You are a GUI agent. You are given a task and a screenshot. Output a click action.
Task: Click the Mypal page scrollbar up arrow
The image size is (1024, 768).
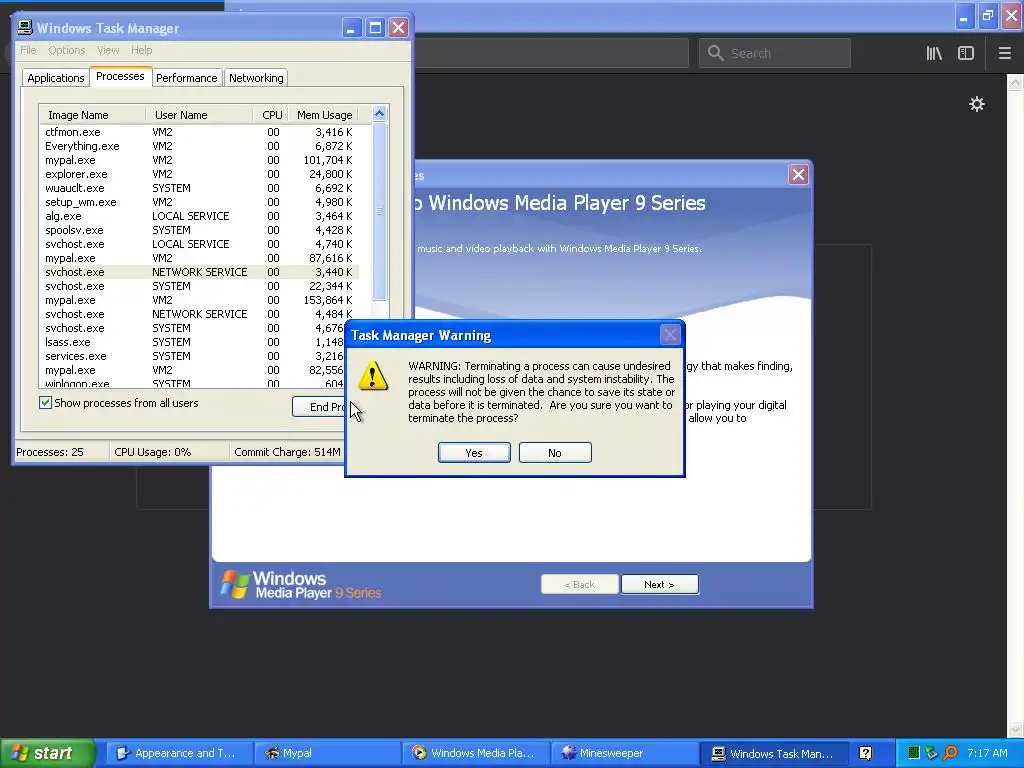1015,82
